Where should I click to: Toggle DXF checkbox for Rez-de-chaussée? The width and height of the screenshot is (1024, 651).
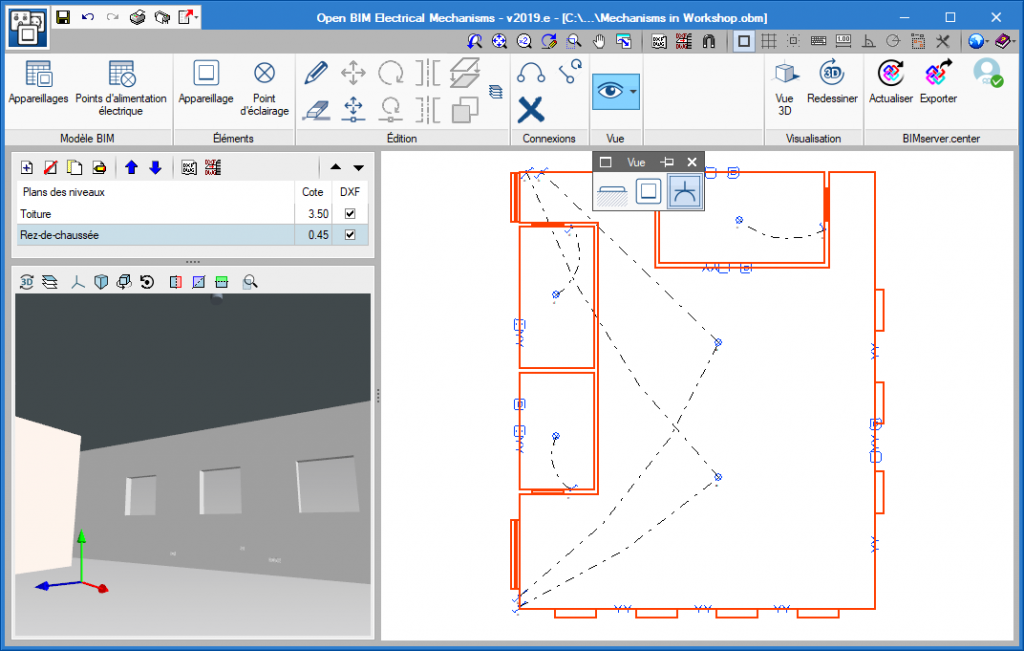click(350, 235)
